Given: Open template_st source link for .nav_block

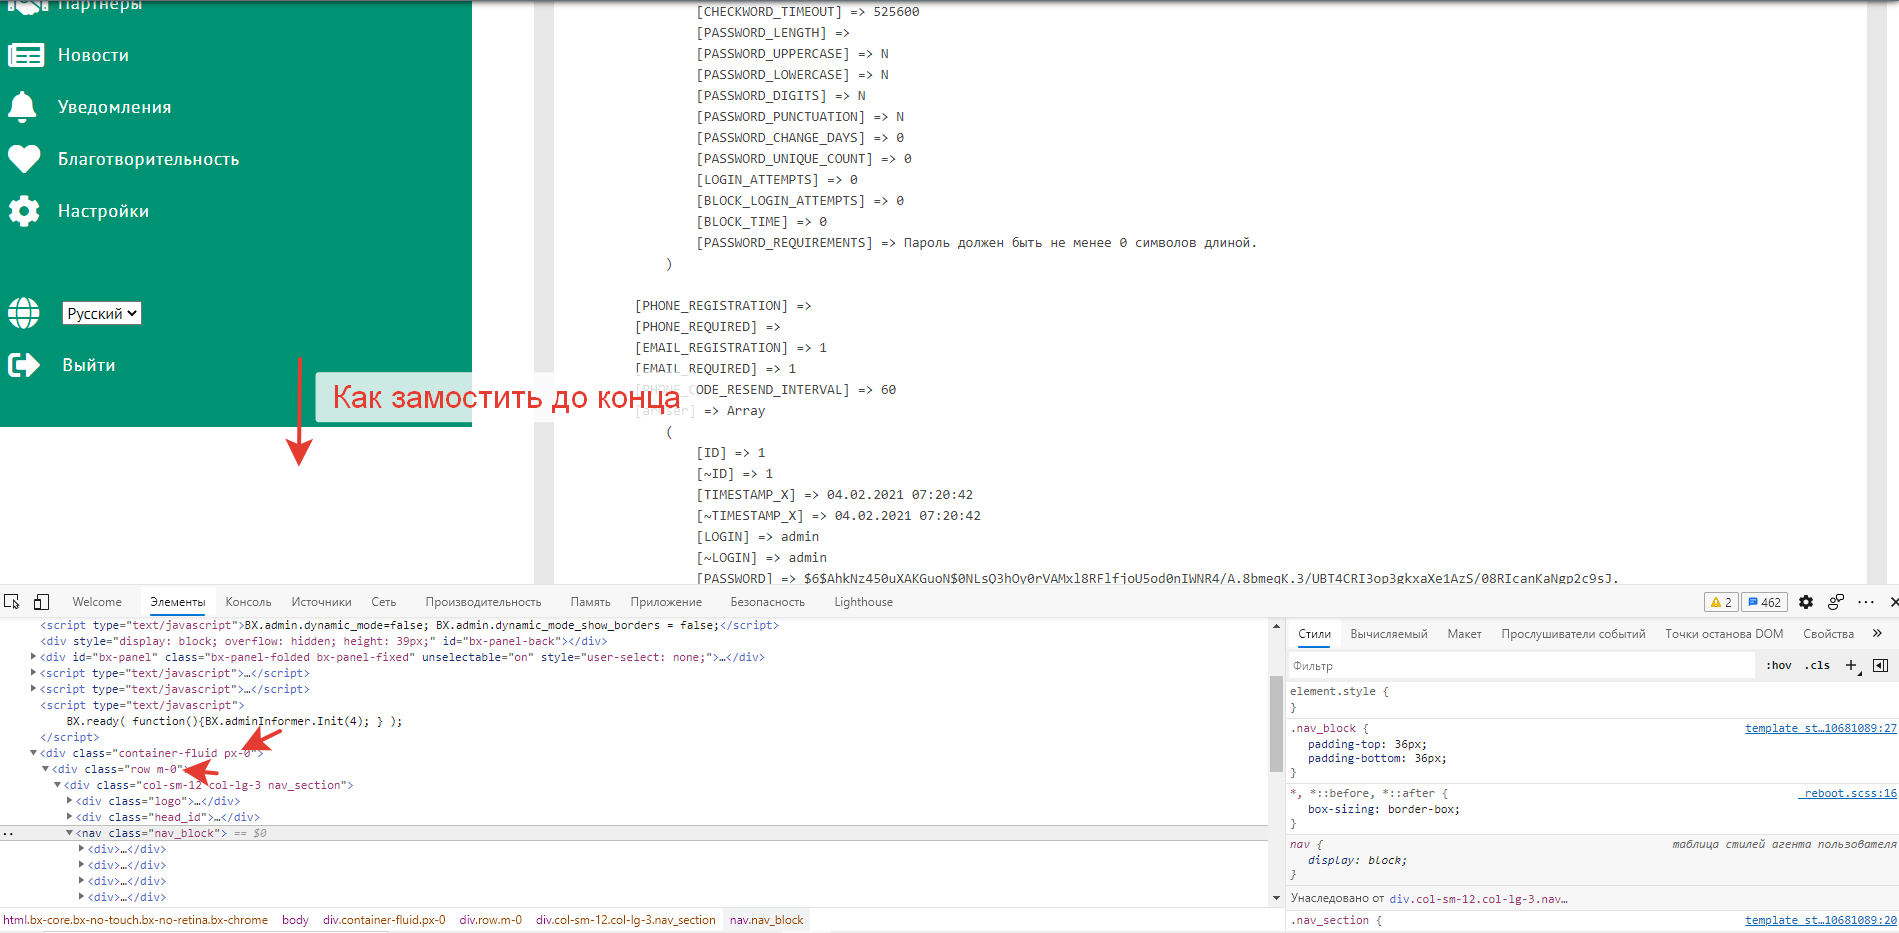Looking at the screenshot, I should tap(1820, 728).
